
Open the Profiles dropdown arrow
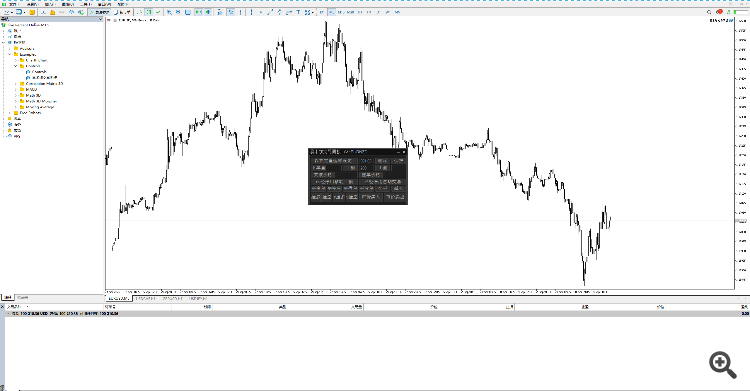point(24,12)
